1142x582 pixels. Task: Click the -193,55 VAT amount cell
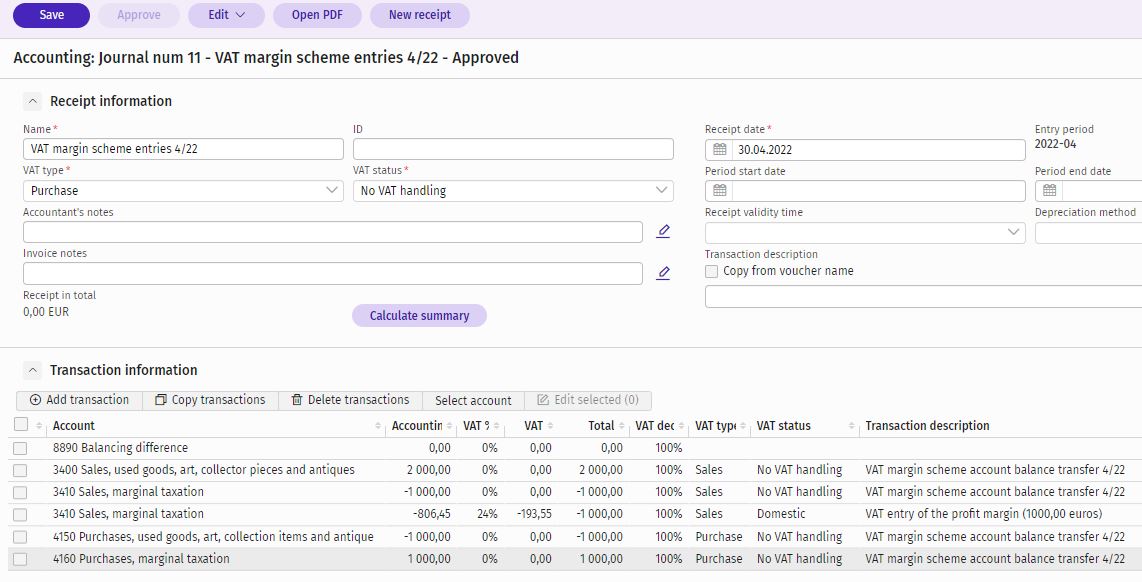535,514
